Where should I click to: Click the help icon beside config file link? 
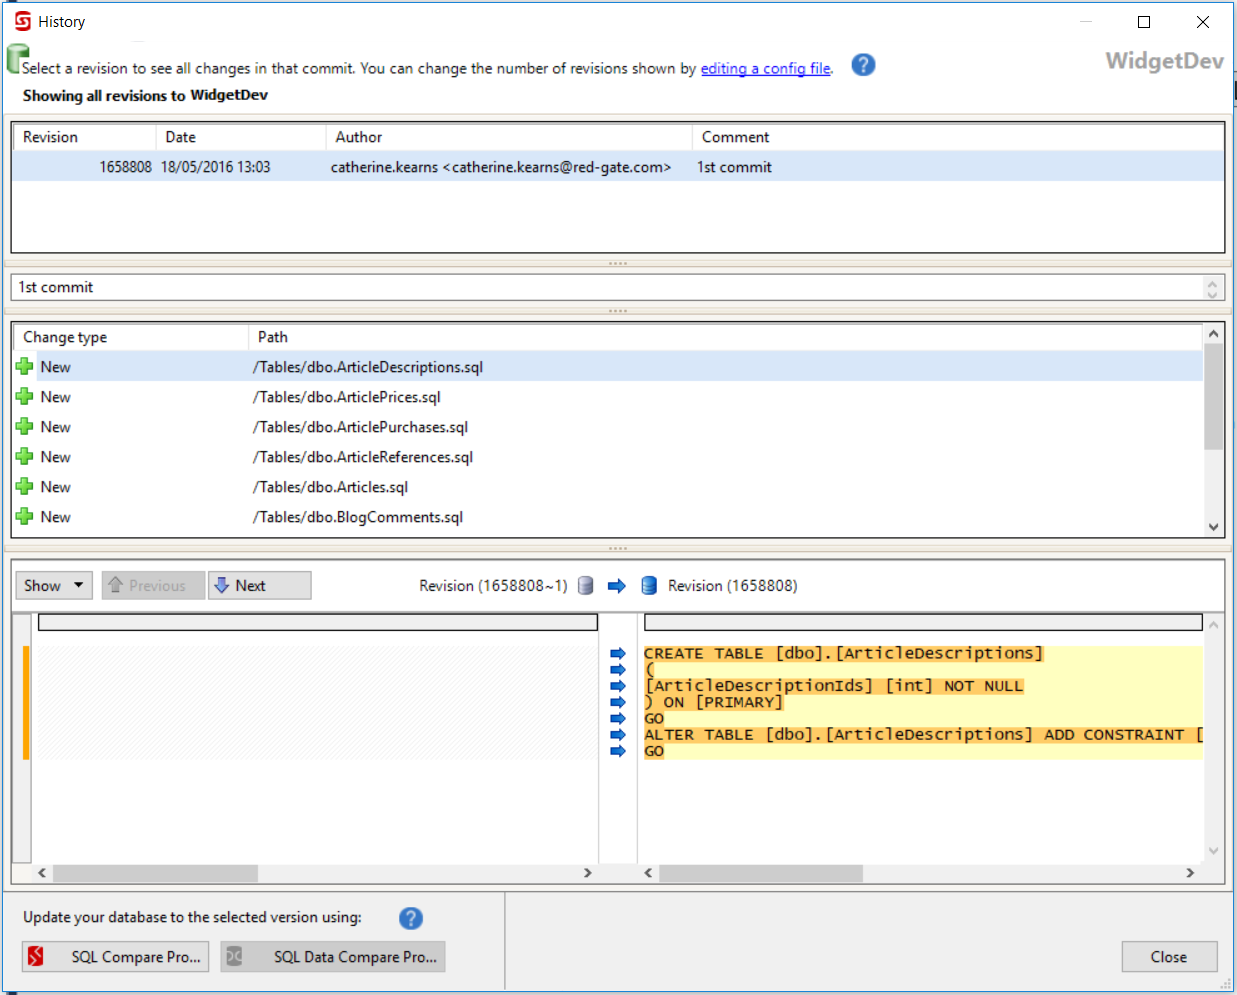(x=863, y=65)
